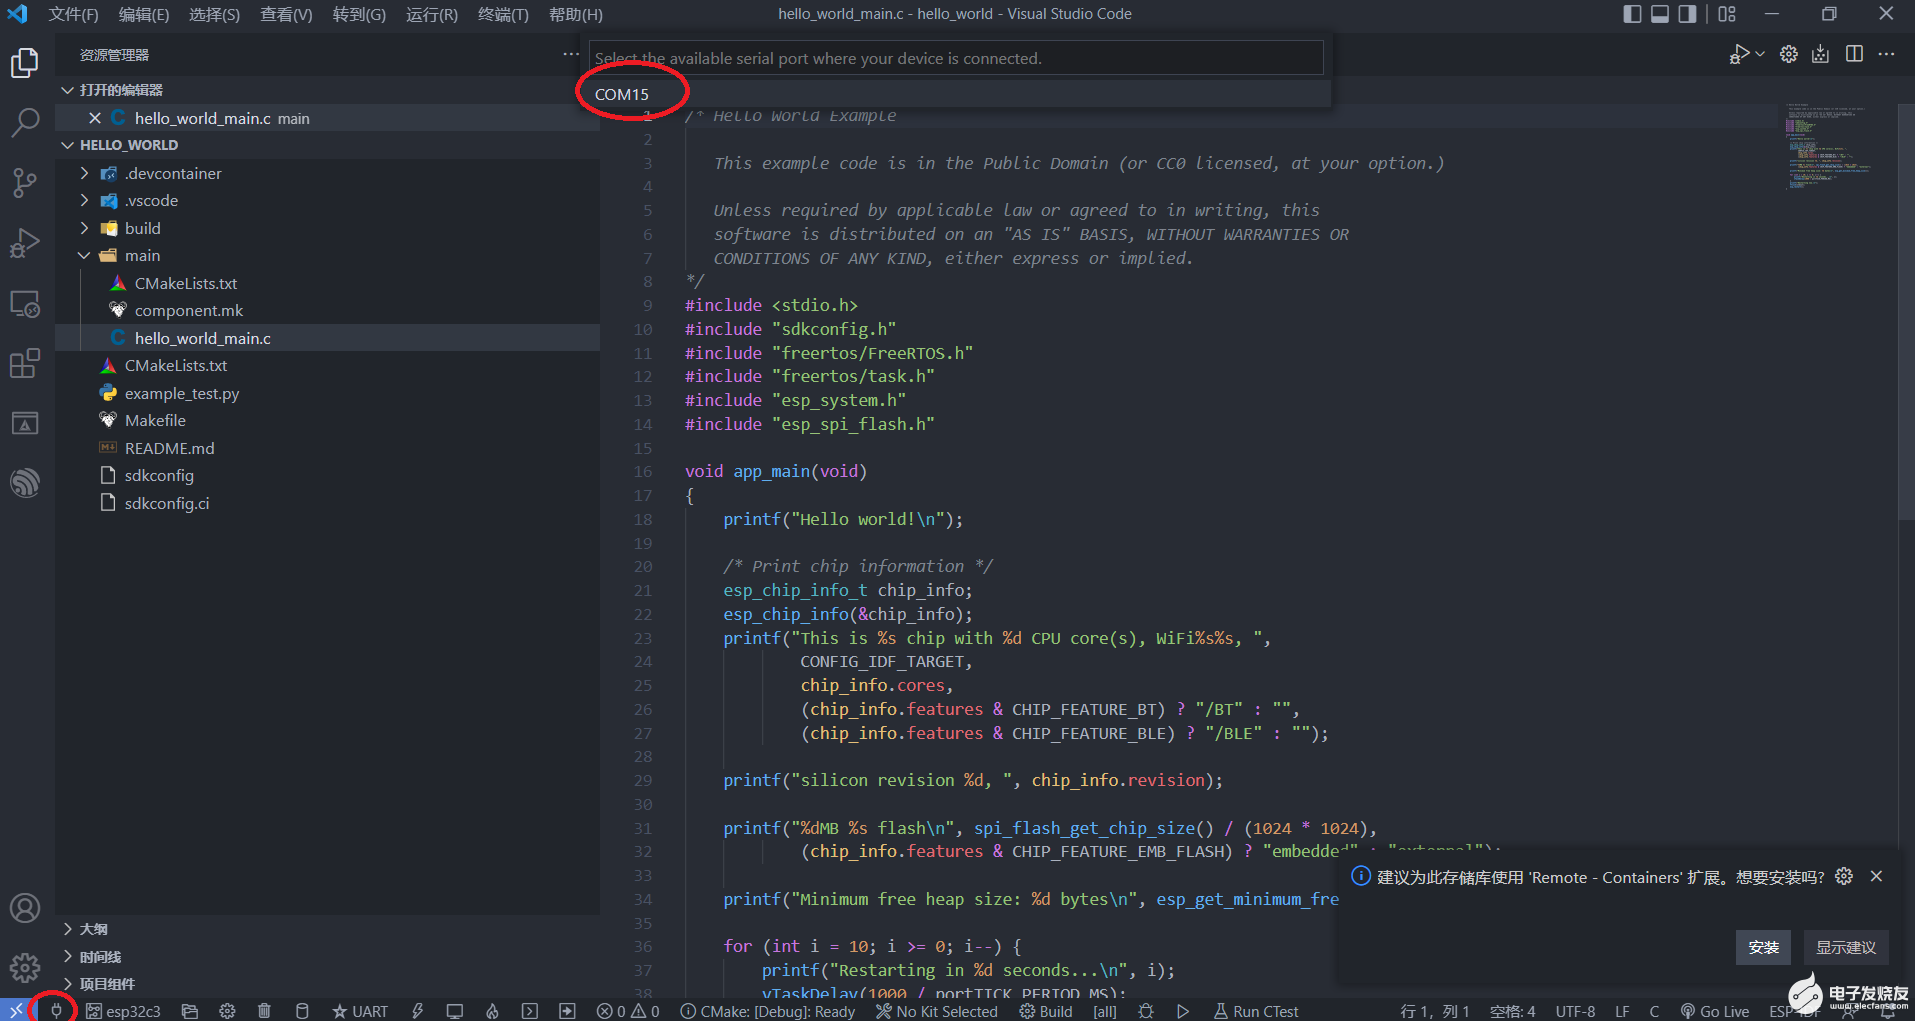Toggle secondary side bar layout button
1915x1021 pixels.
pyautogui.click(x=1688, y=14)
